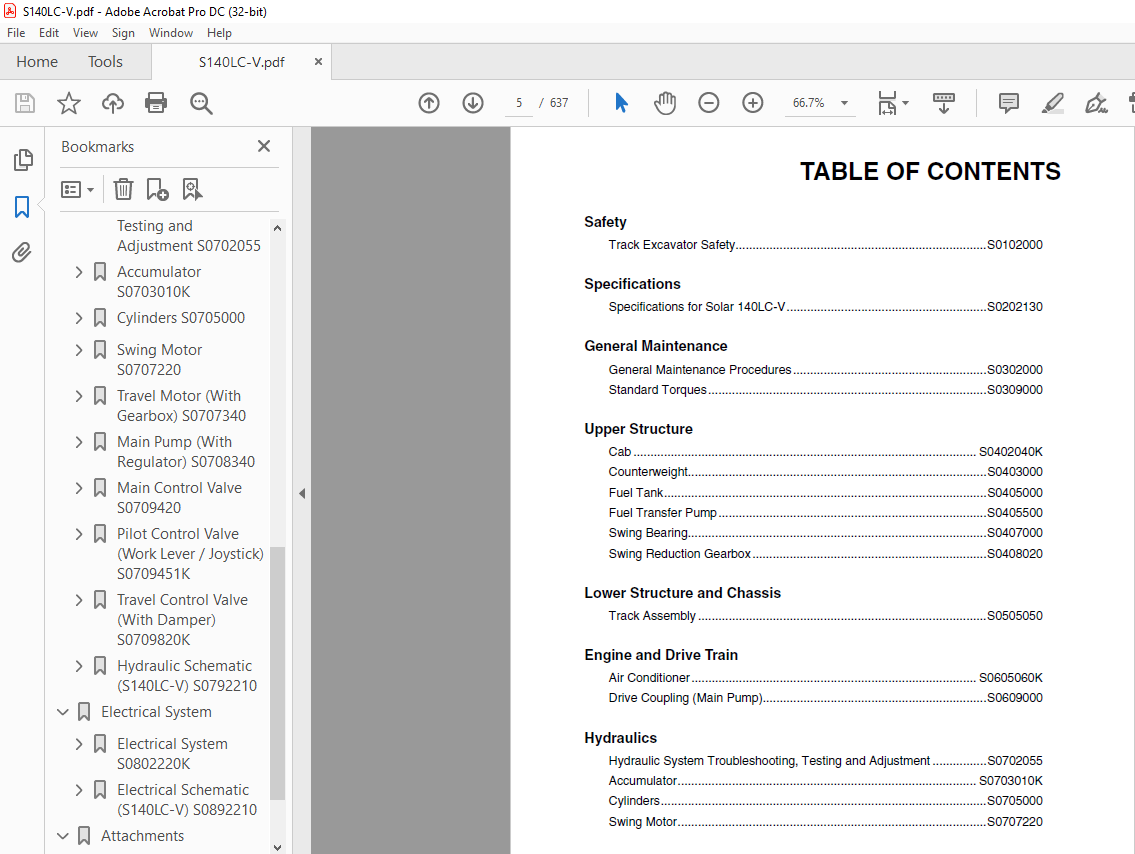The width and height of the screenshot is (1135, 854).
Task: Add the document to starred favorites
Action: pyautogui.click(x=69, y=103)
